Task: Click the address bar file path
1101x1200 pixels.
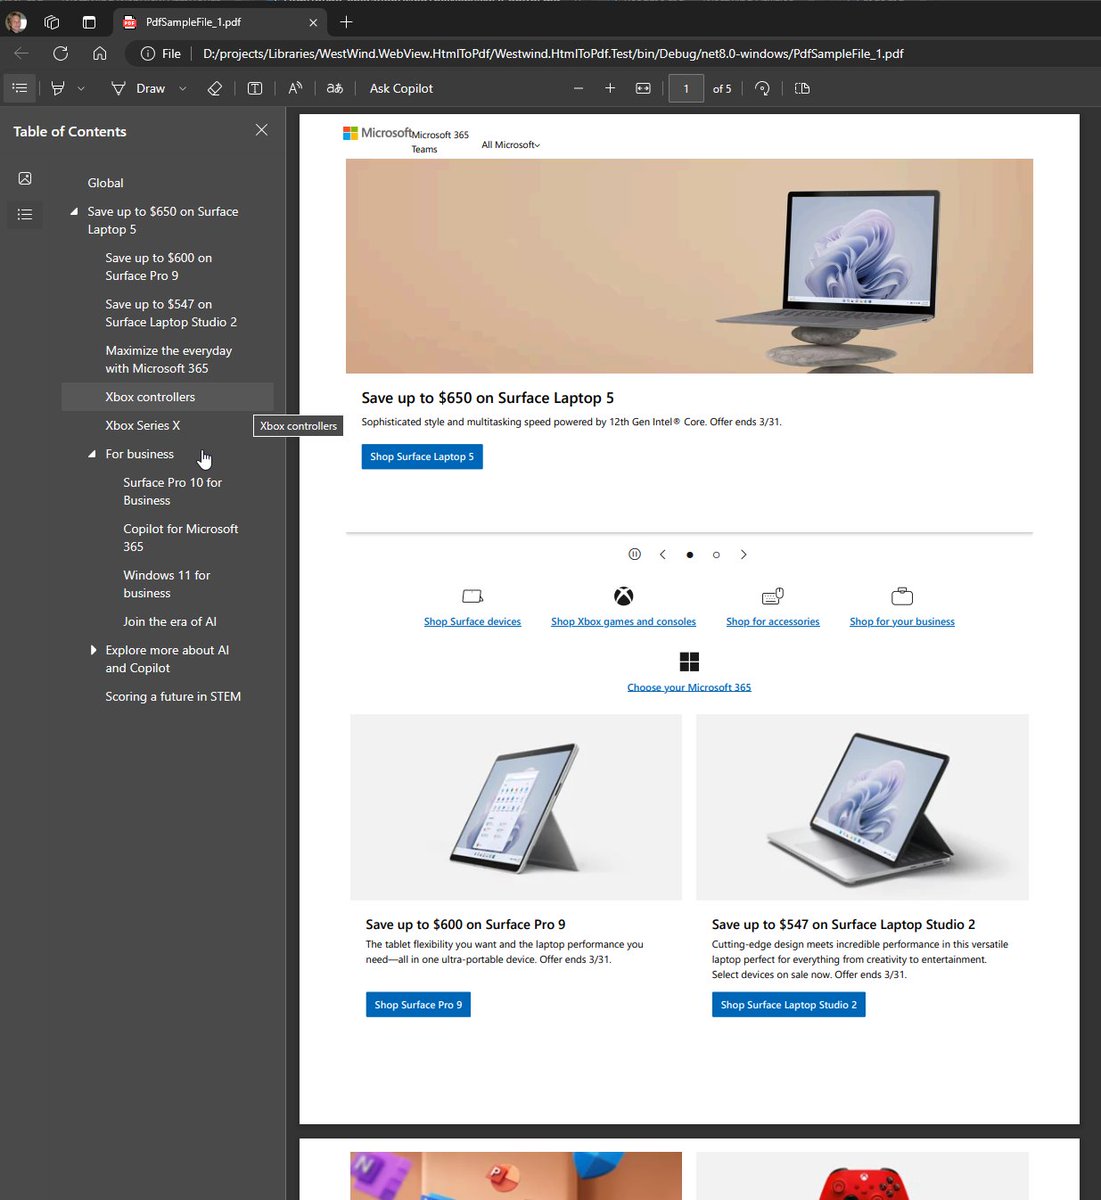Action: 553,54
